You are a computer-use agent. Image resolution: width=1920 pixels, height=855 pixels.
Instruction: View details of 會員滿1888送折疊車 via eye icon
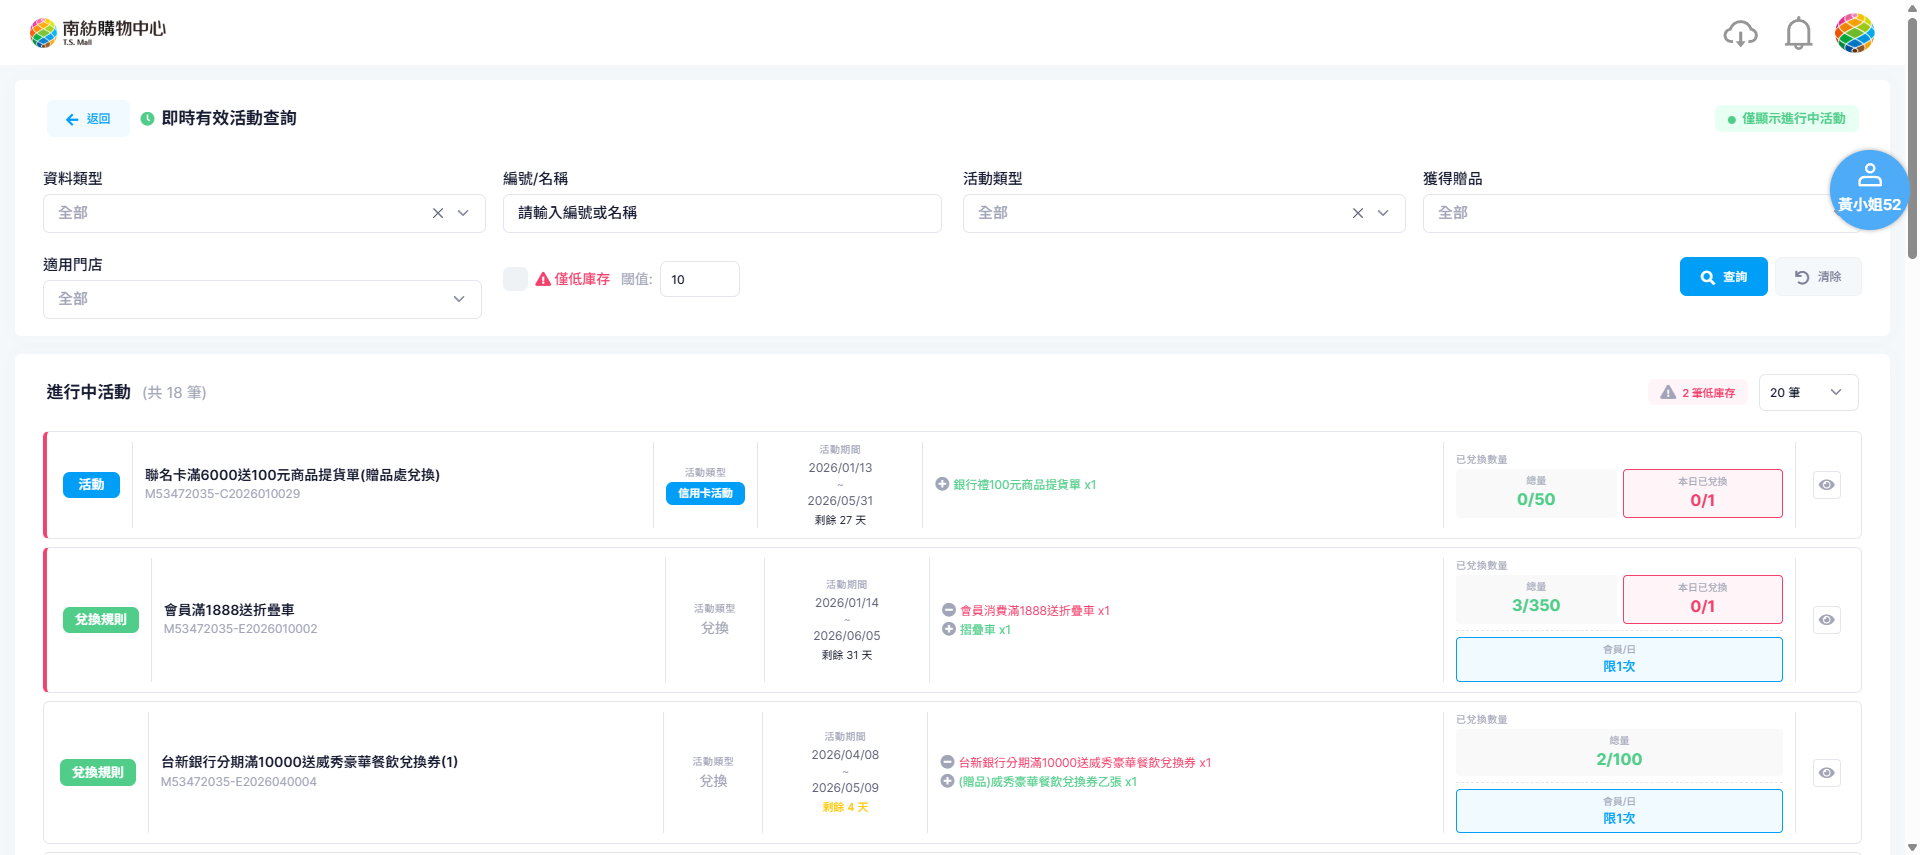tap(1827, 620)
